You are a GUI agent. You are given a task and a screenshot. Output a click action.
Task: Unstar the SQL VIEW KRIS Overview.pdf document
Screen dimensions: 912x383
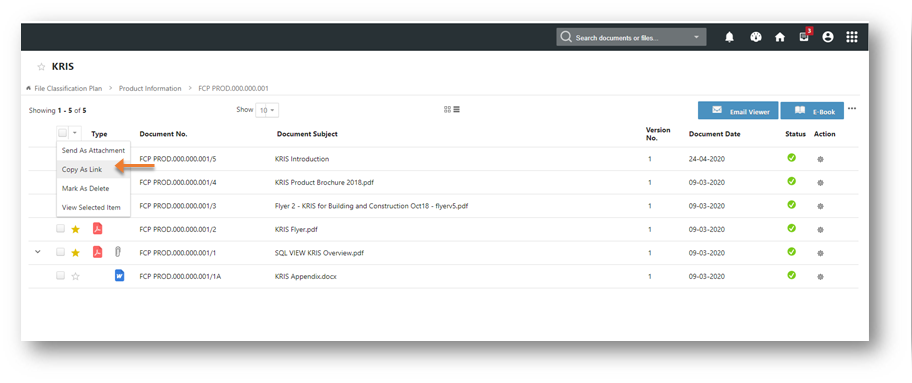click(75, 253)
